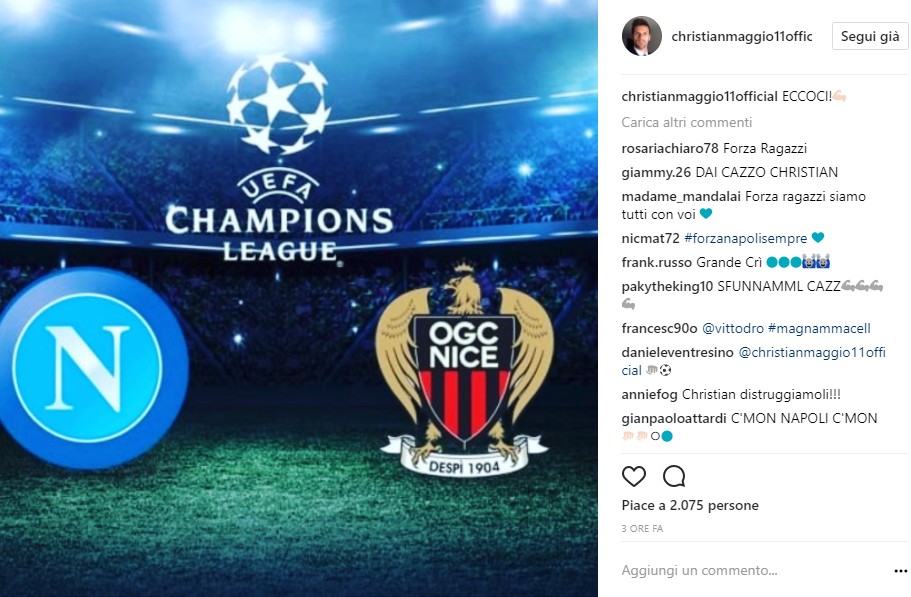This screenshot has height=597, width=911.
Task: Open gianpaoloattardi's profile
Action: click(x=674, y=418)
